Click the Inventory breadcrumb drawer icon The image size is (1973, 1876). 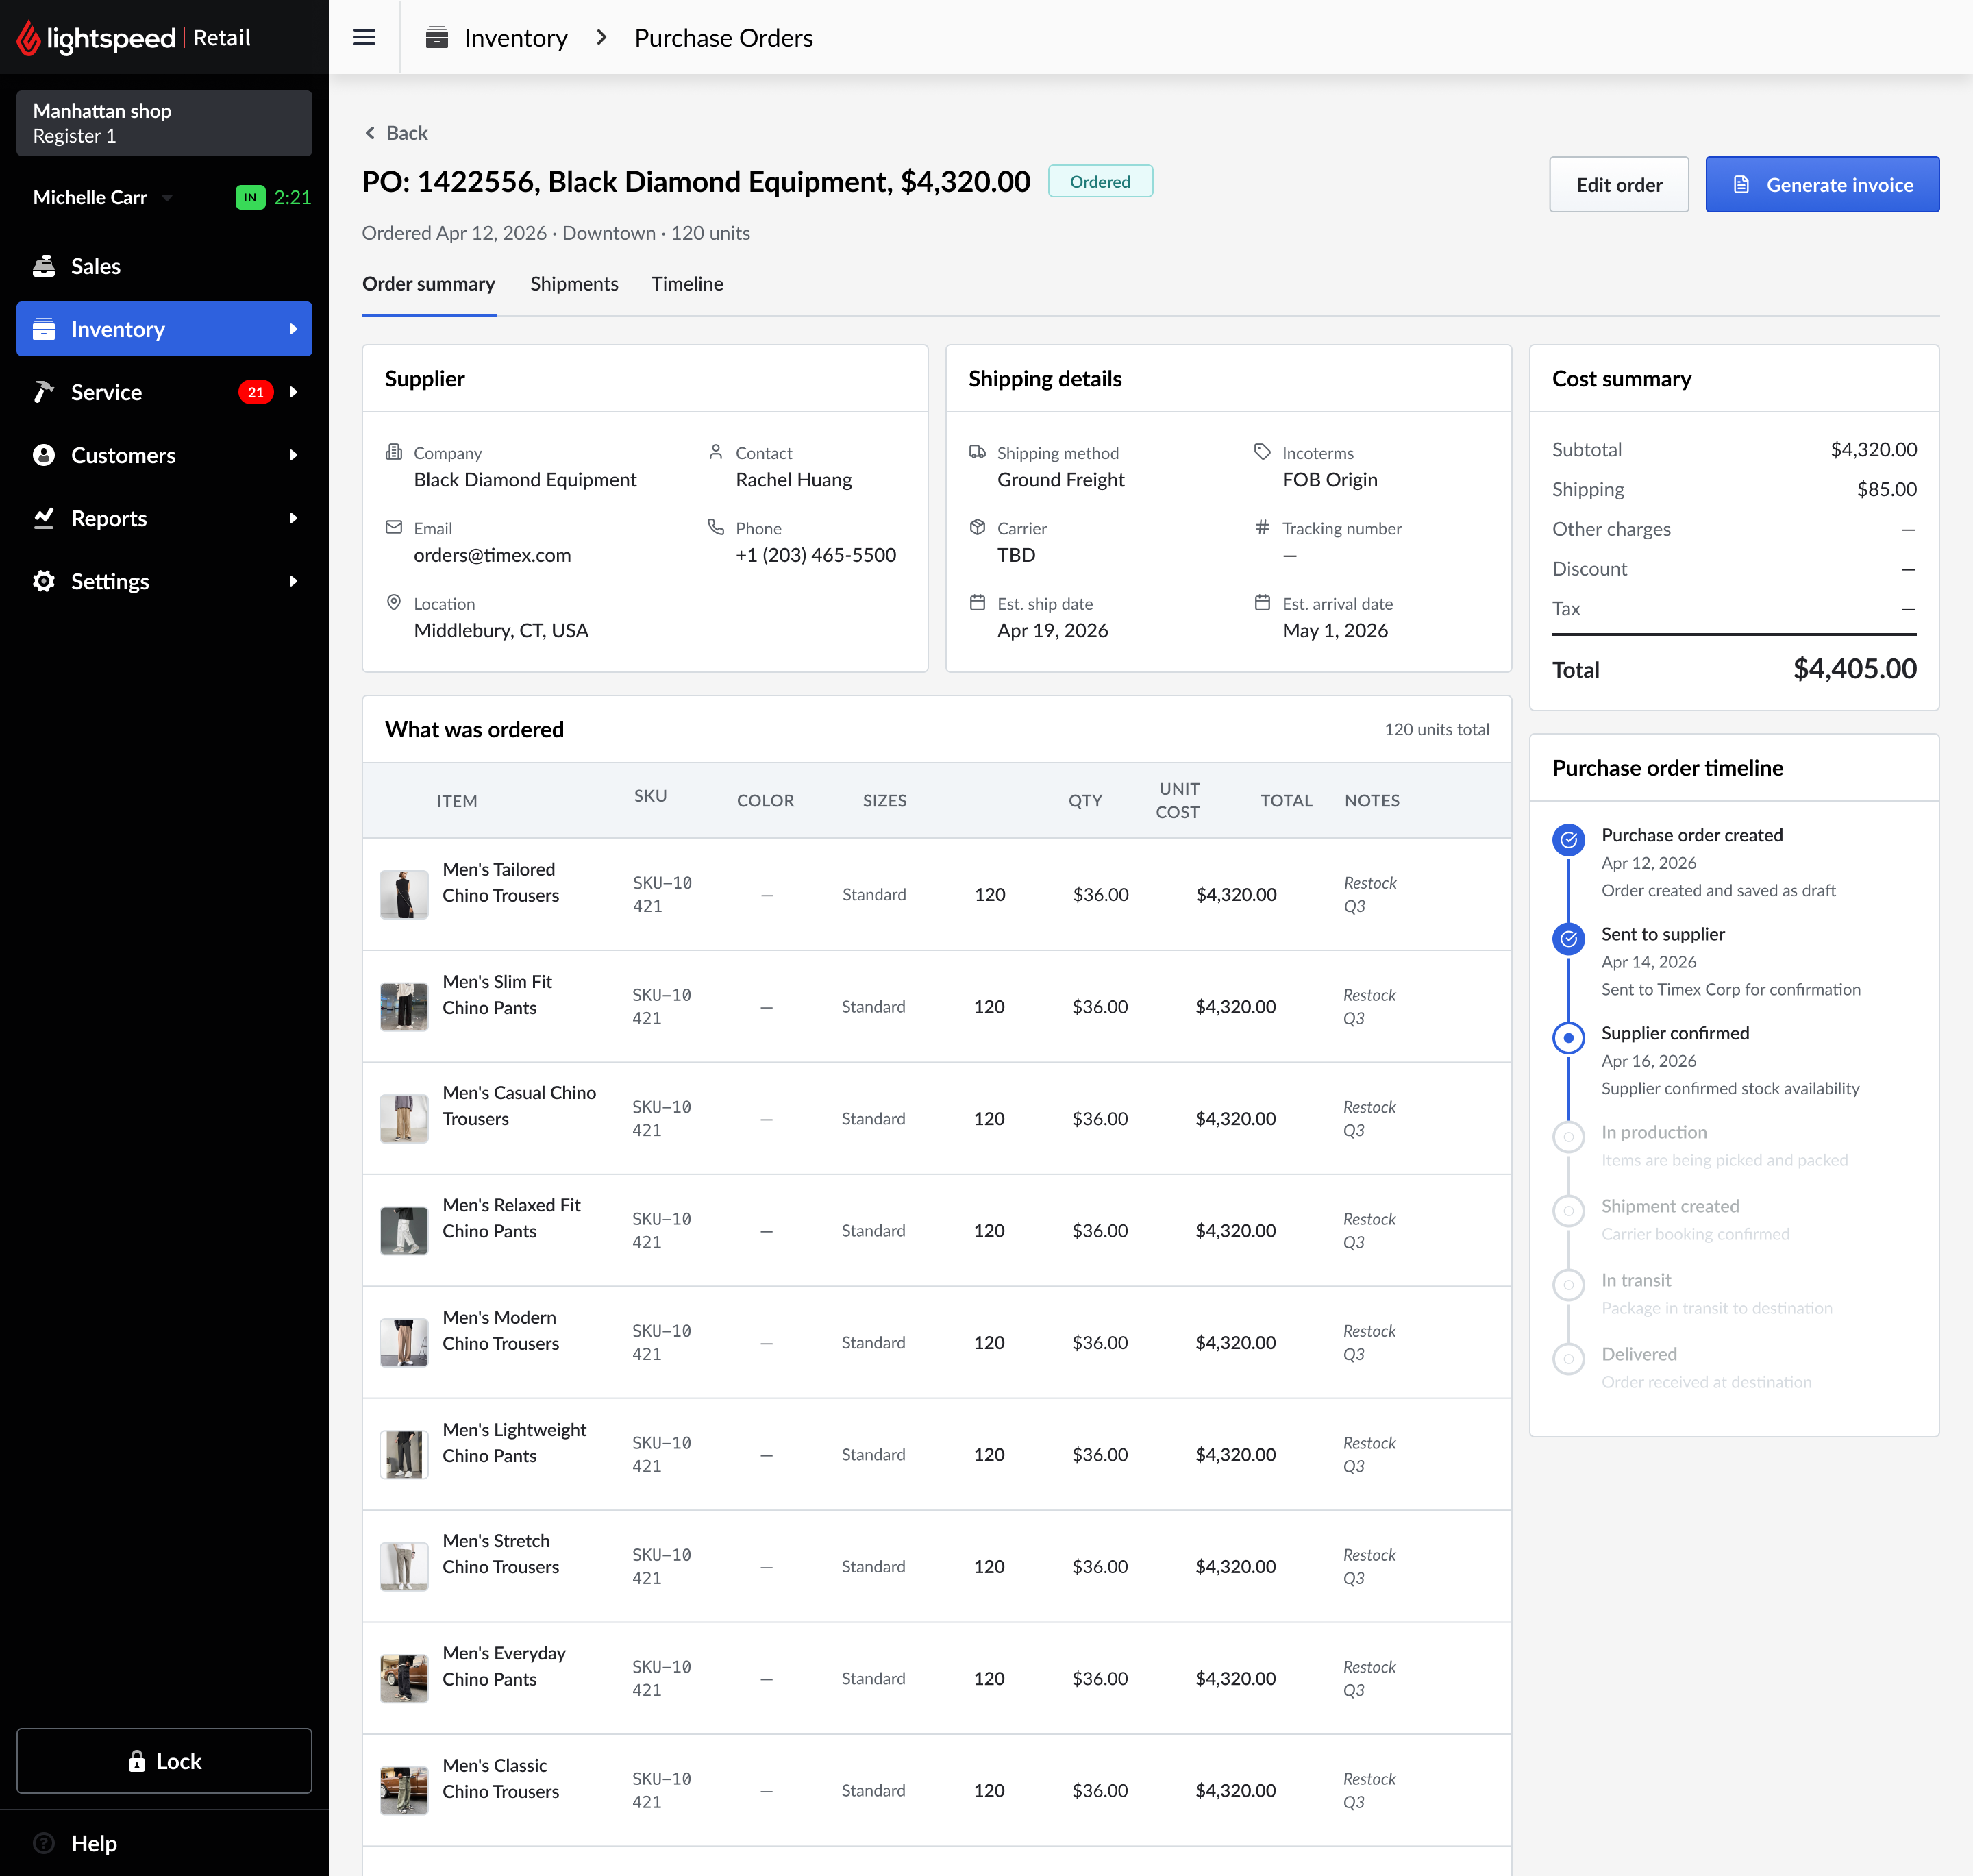point(437,38)
